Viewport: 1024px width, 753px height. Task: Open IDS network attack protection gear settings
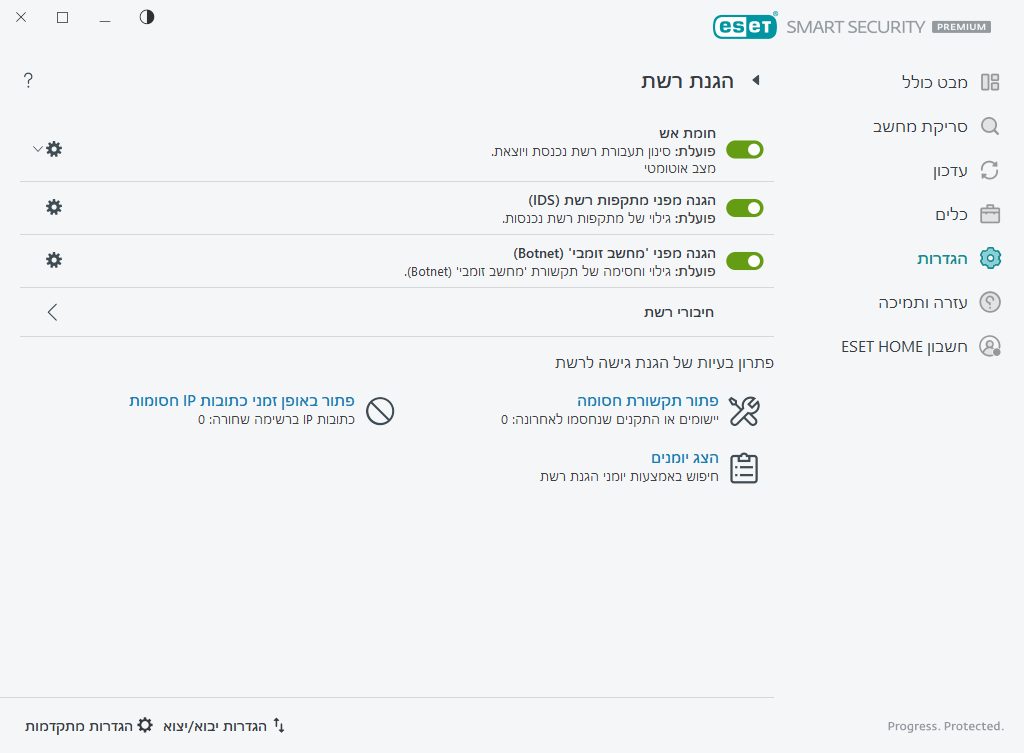coord(54,207)
